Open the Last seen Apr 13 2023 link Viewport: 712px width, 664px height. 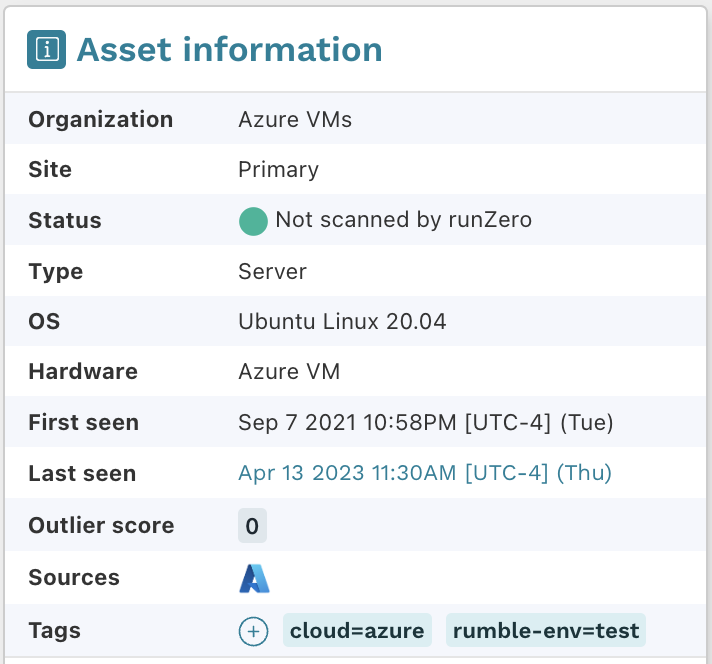425,473
